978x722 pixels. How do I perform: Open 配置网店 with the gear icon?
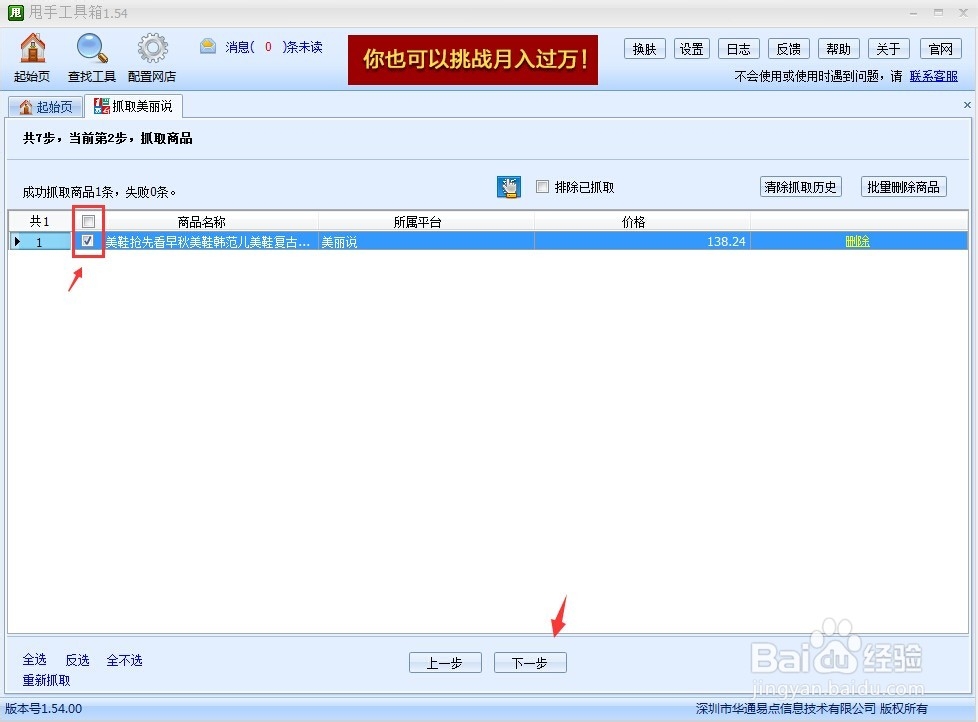pyautogui.click(x=151, y=57)
